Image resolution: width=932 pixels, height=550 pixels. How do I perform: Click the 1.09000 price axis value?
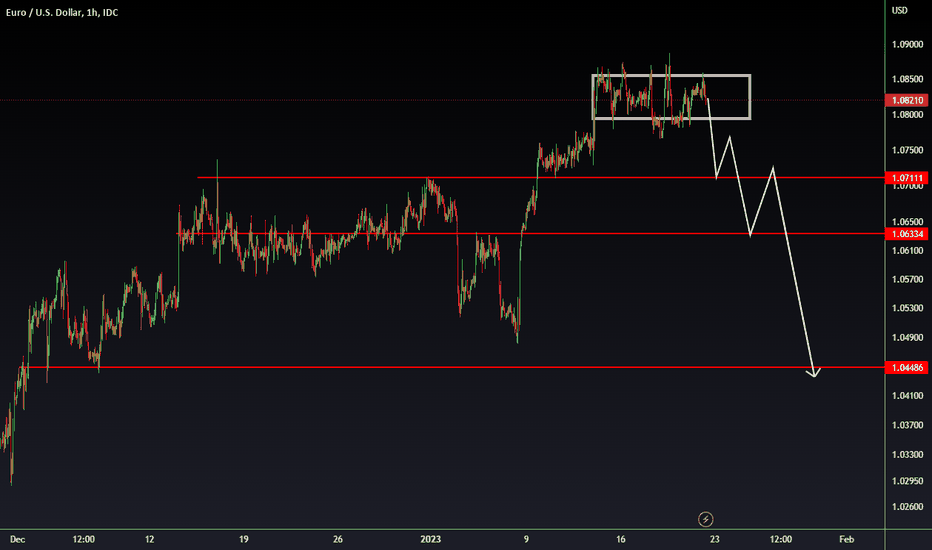[x=908, y=45]
